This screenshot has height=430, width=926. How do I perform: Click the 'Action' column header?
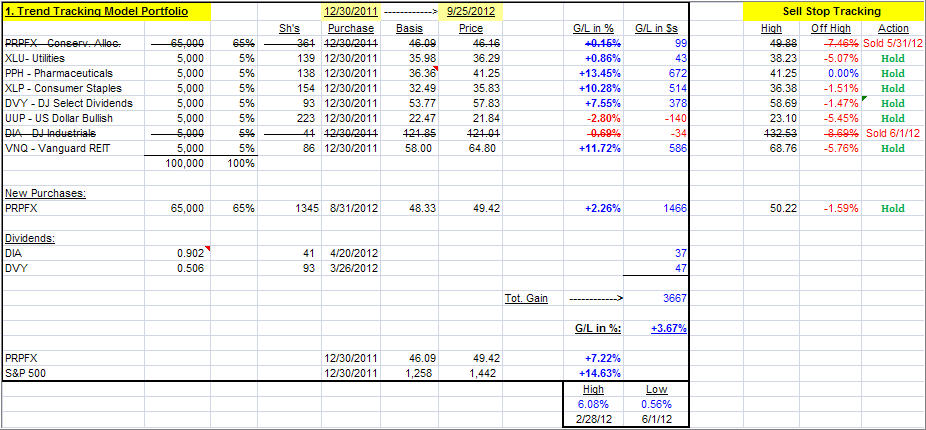coord(893,28)
